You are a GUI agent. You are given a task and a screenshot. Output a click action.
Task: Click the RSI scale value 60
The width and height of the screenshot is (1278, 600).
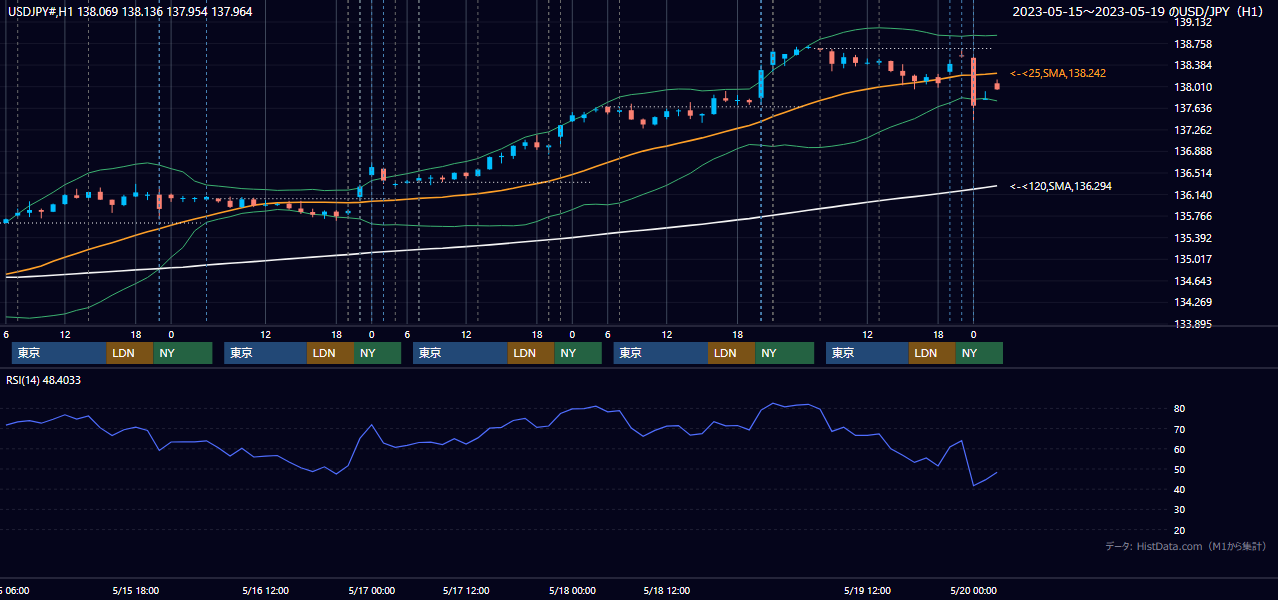pos(1180,449)
